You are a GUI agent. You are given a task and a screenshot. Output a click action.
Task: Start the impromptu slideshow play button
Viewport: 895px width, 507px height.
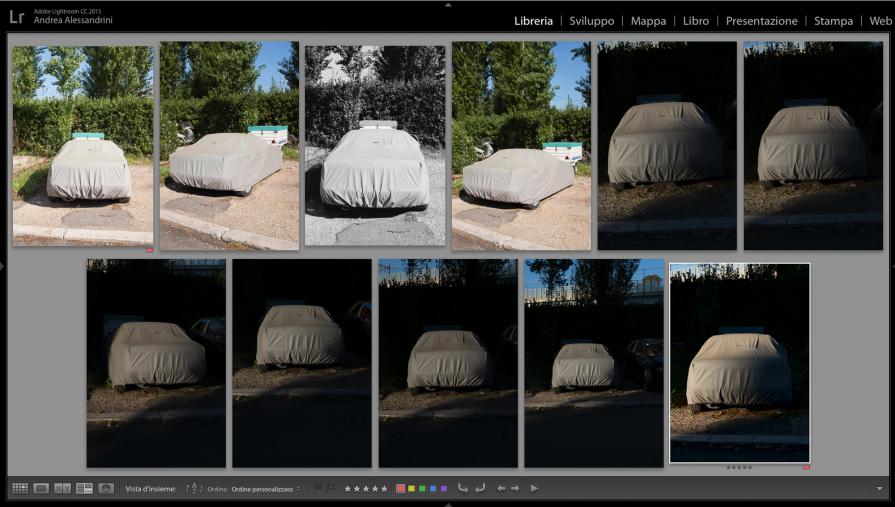pyautogui.click(x=534, y=488)
